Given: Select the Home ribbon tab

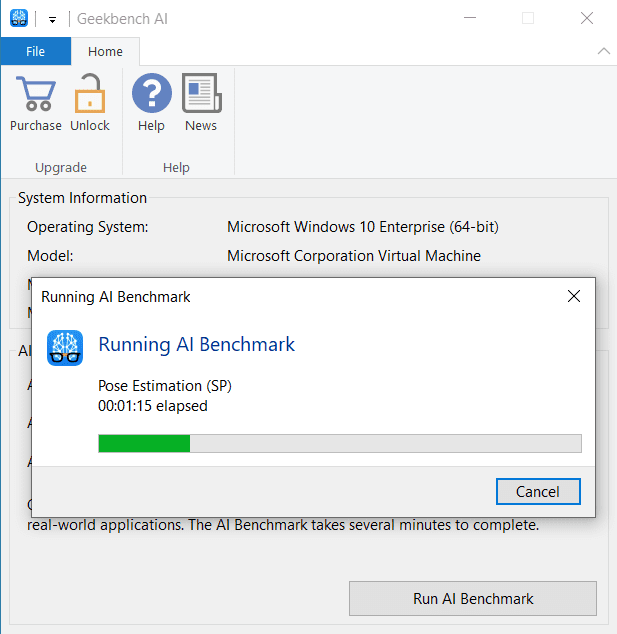Looking at the screenshot, I should pos(105,51).
